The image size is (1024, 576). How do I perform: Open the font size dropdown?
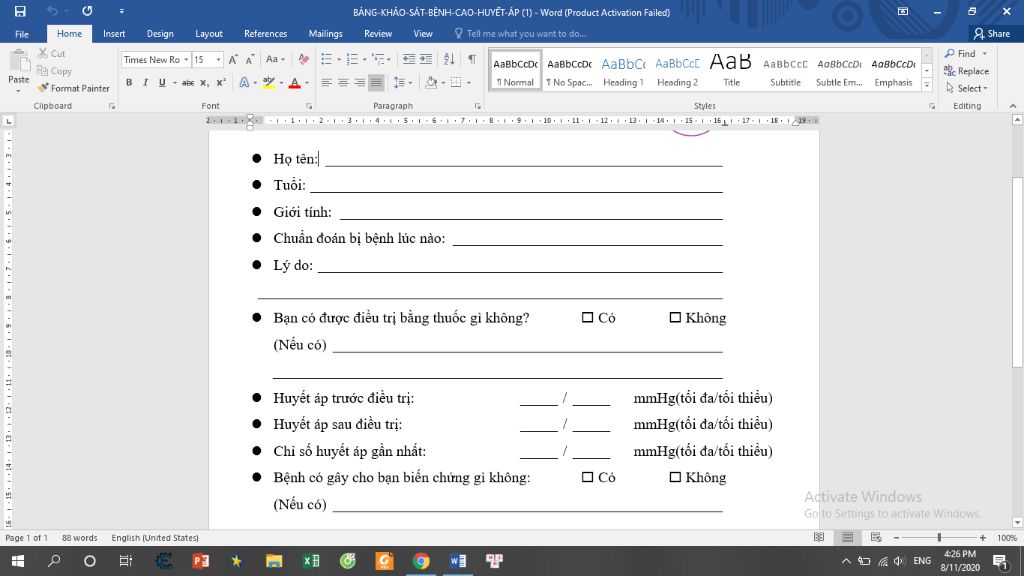[218, 59]
